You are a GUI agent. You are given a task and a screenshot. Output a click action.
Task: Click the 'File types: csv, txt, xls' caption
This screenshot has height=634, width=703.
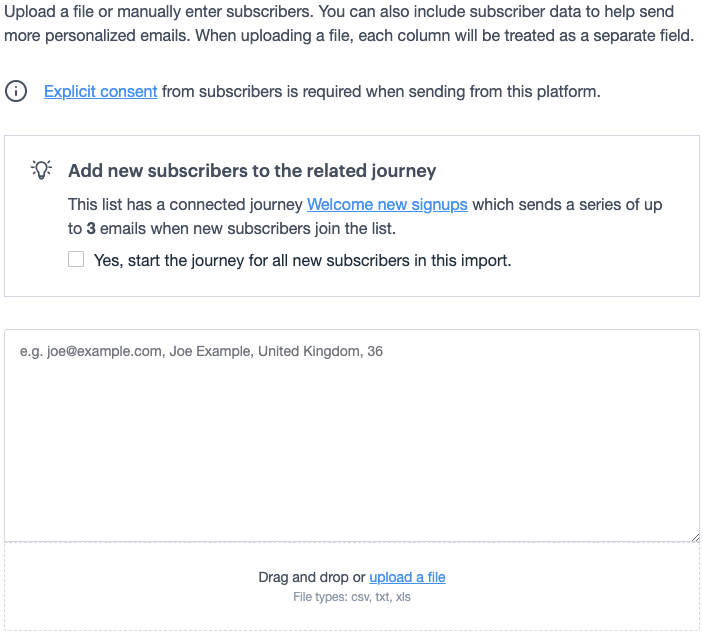click(x=351, y=597)
